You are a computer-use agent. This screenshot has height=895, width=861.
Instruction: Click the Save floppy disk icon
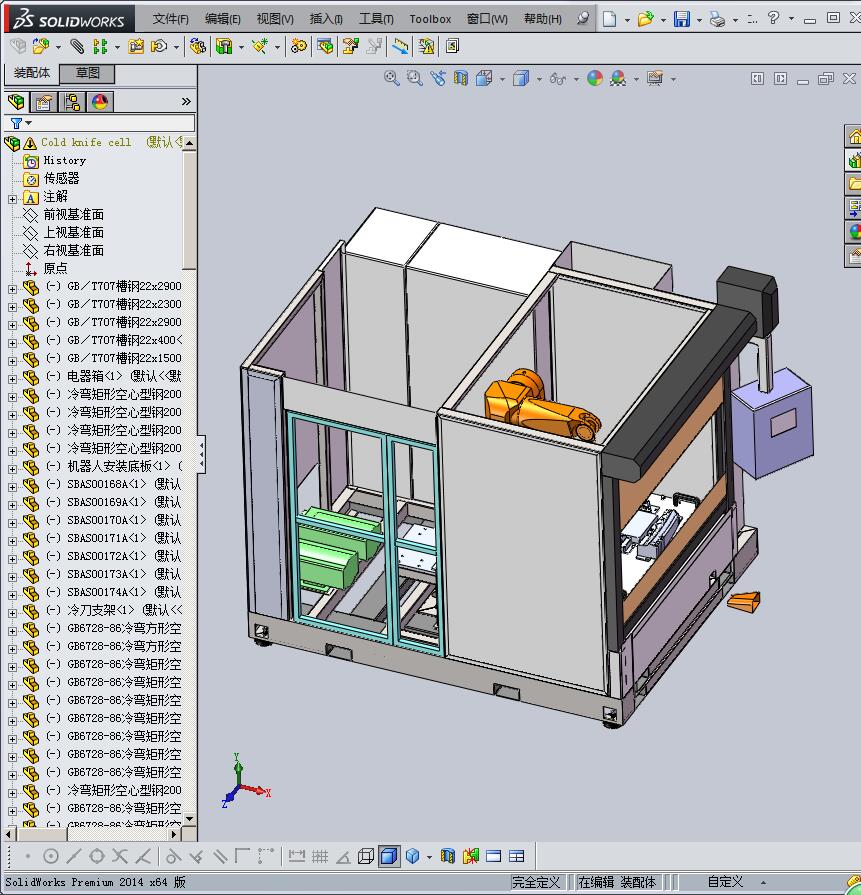tap(681, 19)
